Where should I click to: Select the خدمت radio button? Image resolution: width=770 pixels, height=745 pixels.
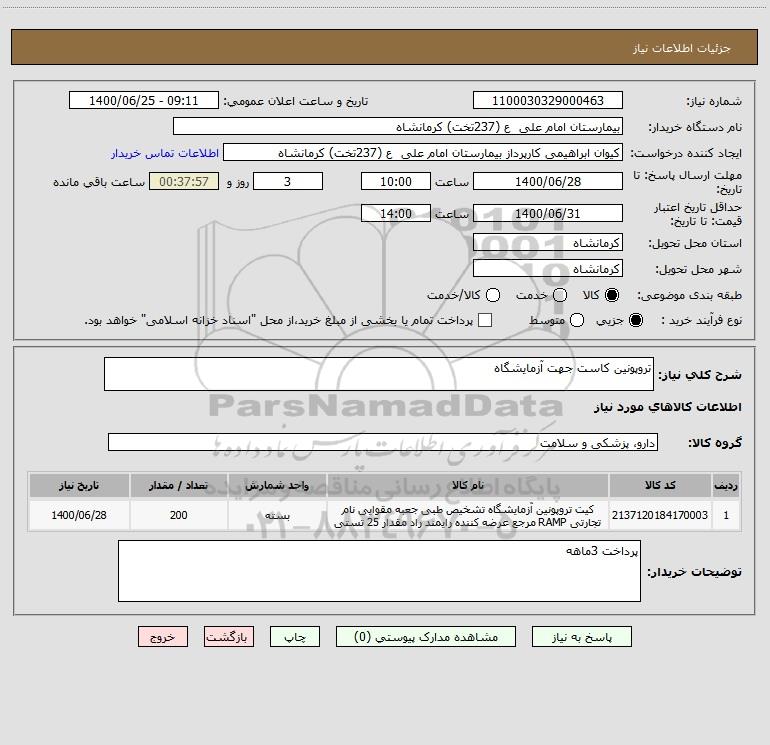[x=560, y=295]
